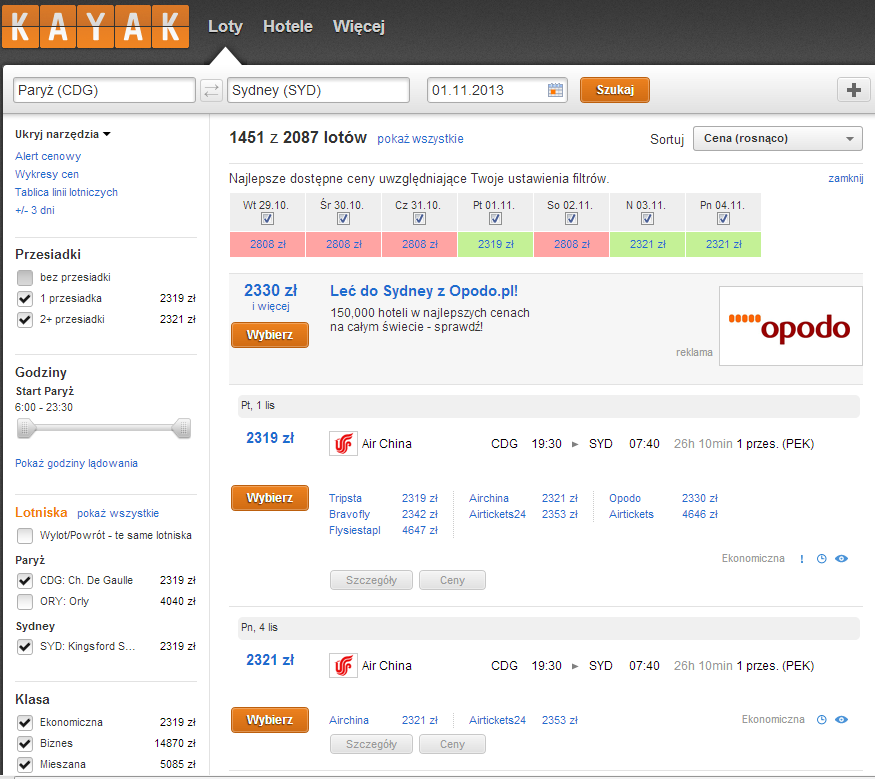Expand the Szczegóły of the first flight
This screenshot has width=875, height=779.
coord(371,580)
